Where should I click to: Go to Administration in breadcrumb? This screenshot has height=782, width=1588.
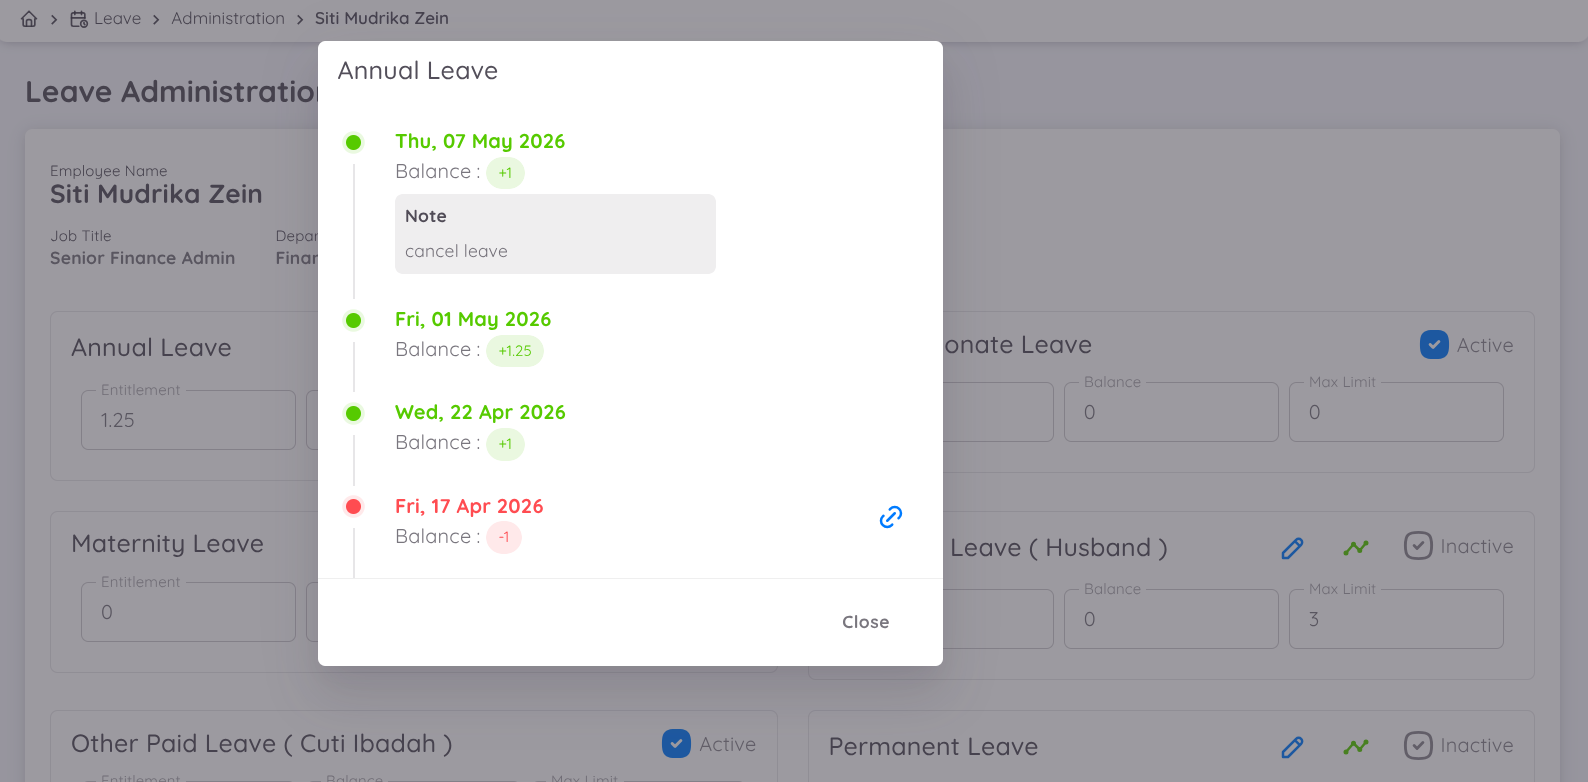pos(228,19)
